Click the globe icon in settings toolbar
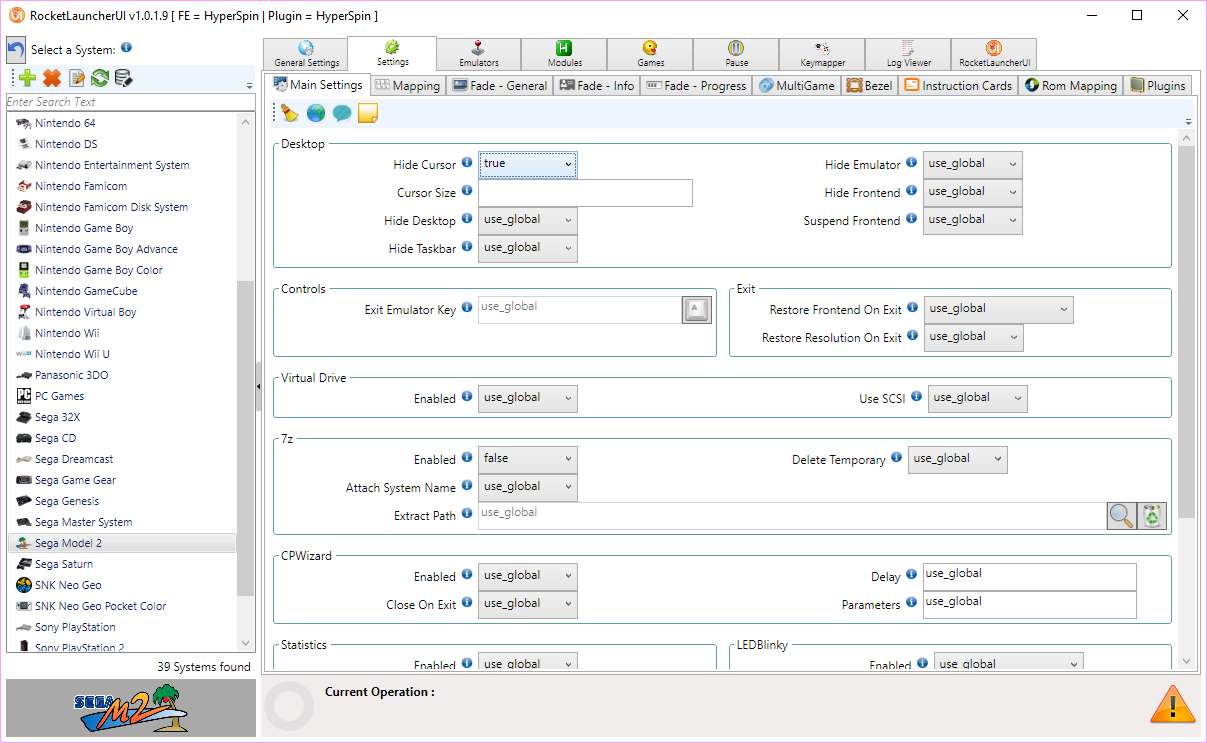Viewport: 1207px width, 743px height. [316, 113]
